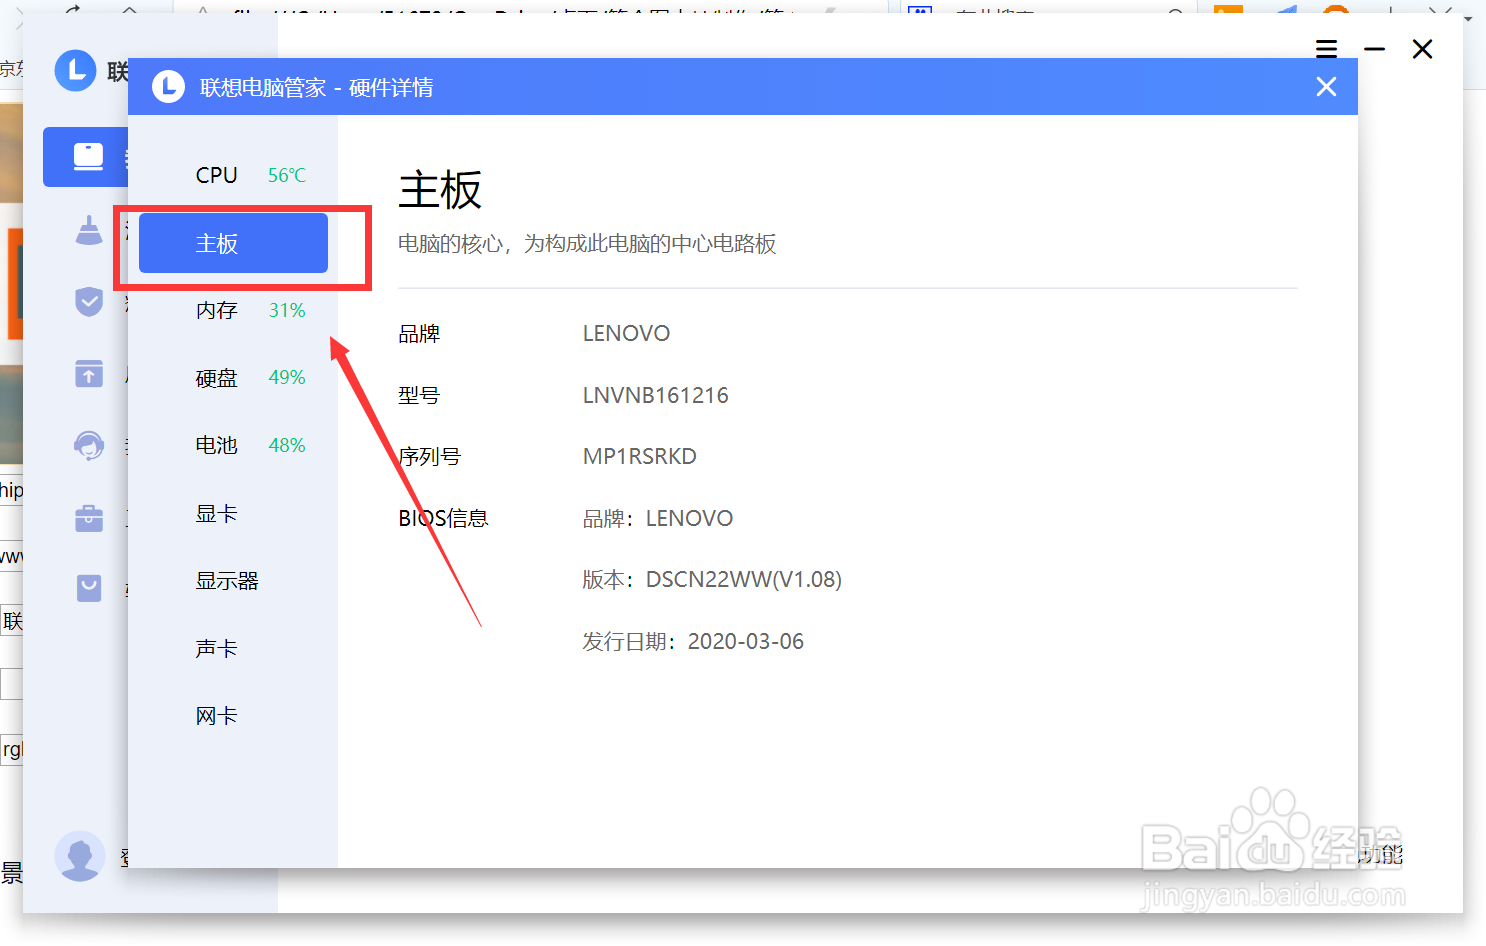
Task: Click the user avatar to log in
Action: pos(80,856)
